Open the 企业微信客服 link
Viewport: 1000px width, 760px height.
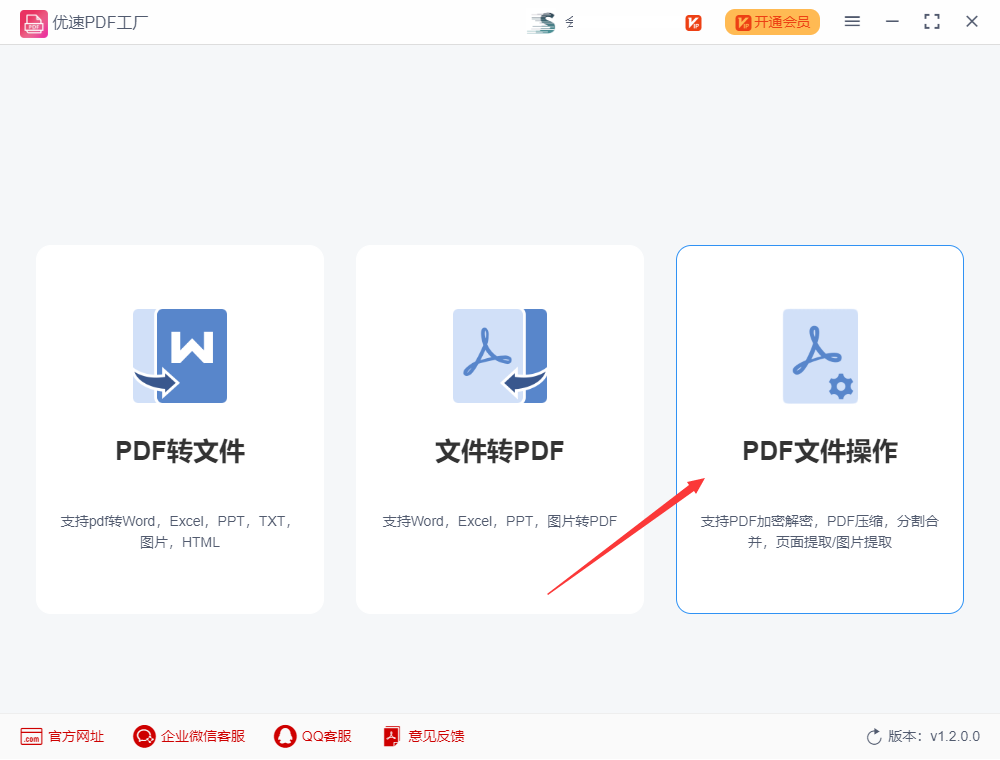click(203, 736)
